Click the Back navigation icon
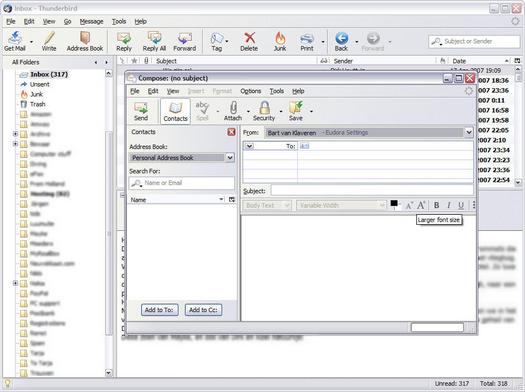 coord(341,41)
